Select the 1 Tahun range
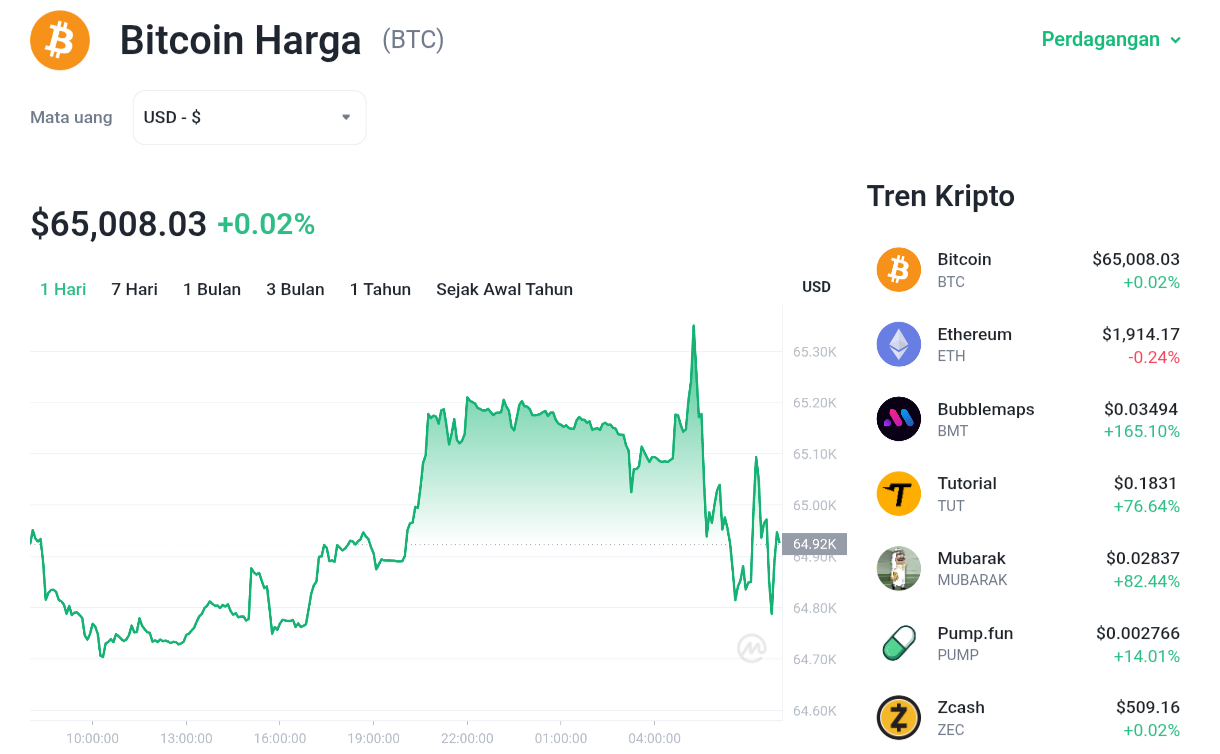The image size is (1220, 754). click(380, 289)
